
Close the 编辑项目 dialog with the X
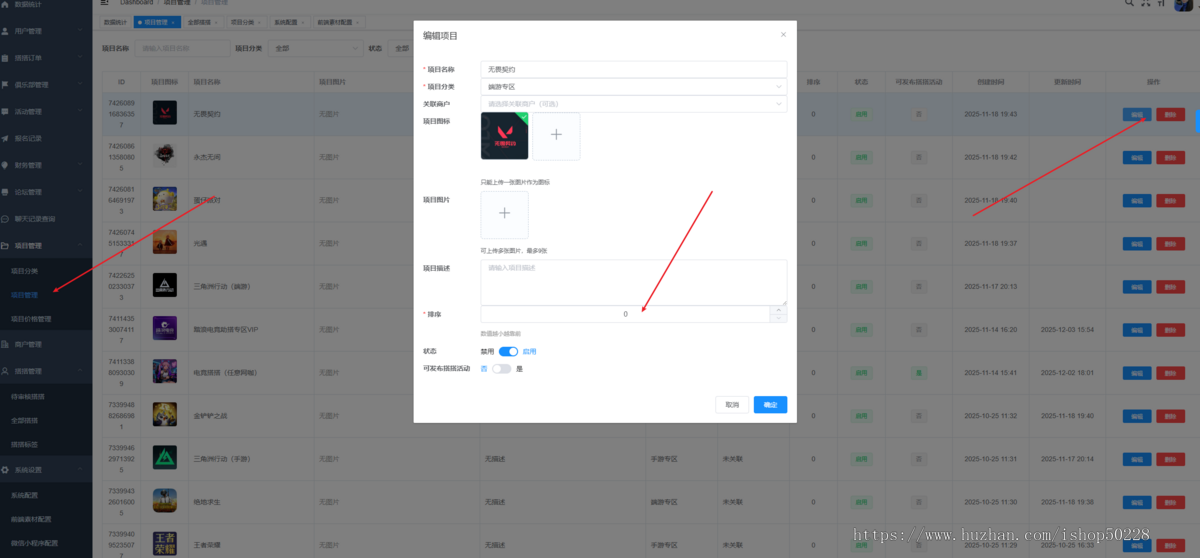coord(783,35)
